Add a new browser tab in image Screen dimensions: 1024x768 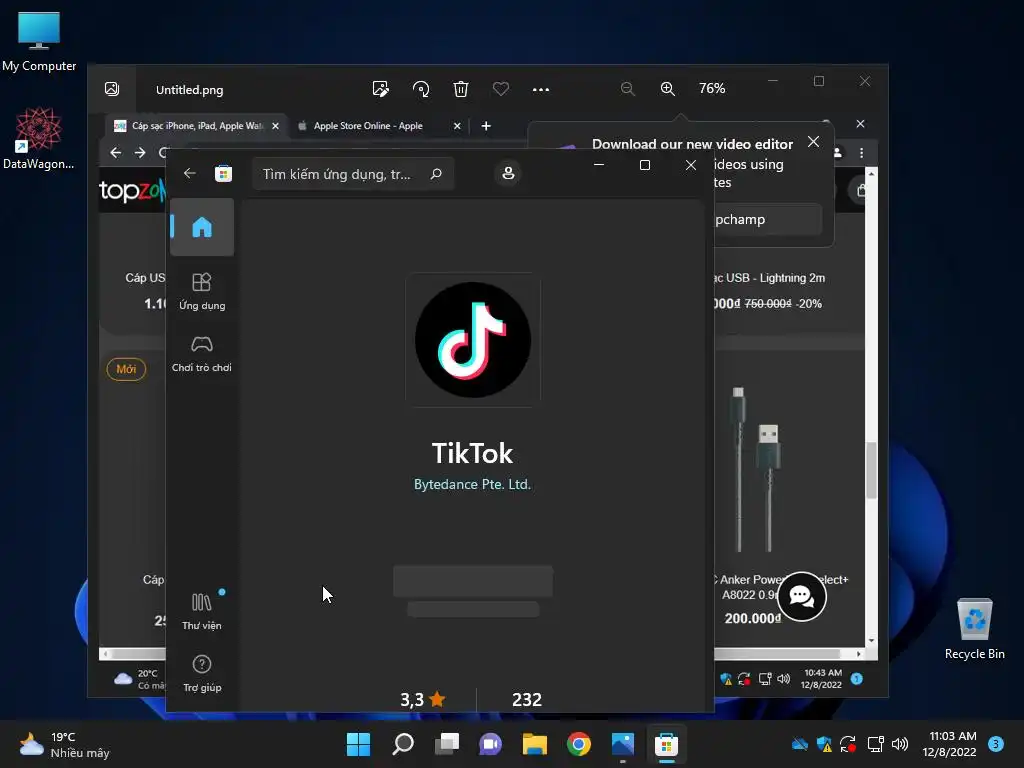tap(486, 126)
